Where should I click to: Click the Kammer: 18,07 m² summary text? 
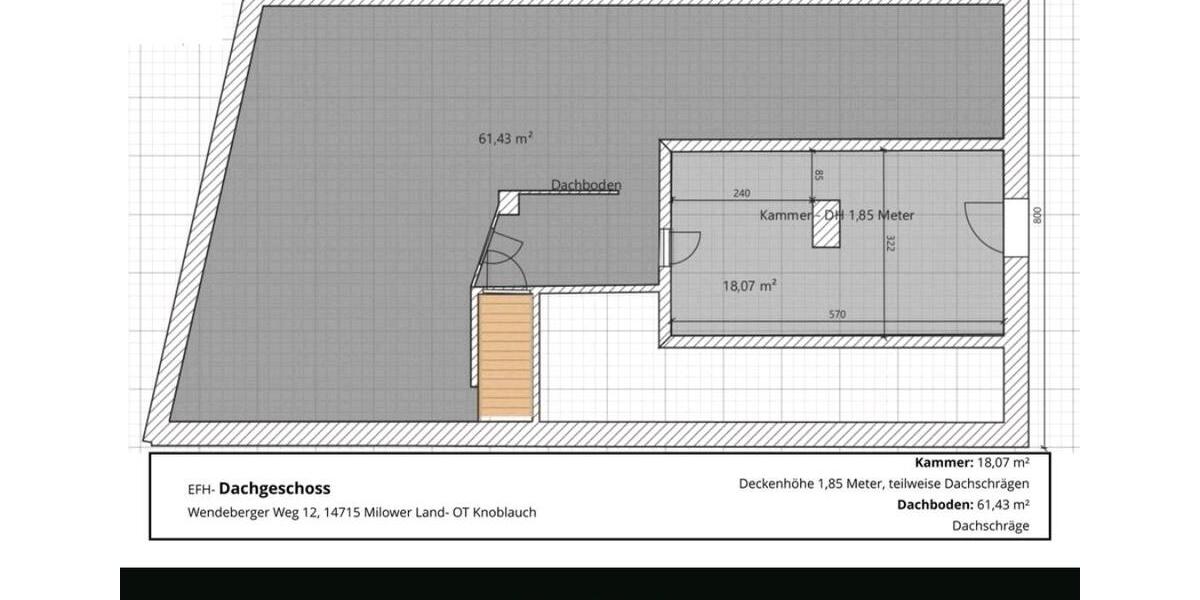[x=970, y=463]
